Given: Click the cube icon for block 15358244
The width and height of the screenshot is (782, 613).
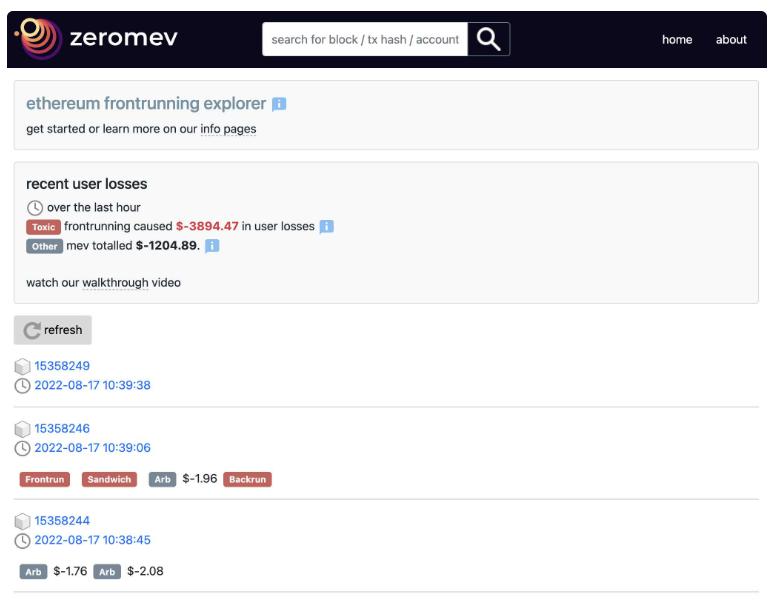Looking at the screenshot, I should (x=22, y=522).
